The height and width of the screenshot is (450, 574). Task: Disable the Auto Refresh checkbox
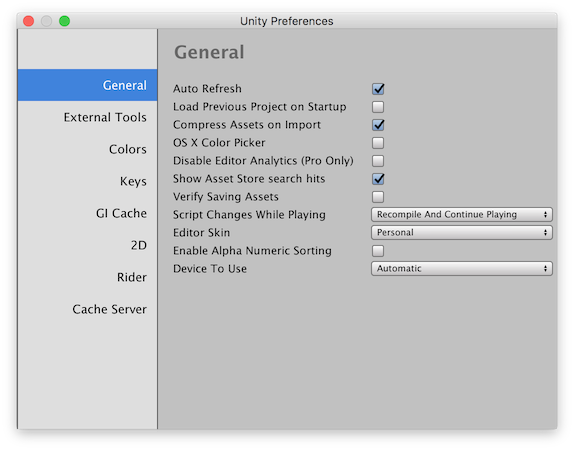click(x=378, y=89)
